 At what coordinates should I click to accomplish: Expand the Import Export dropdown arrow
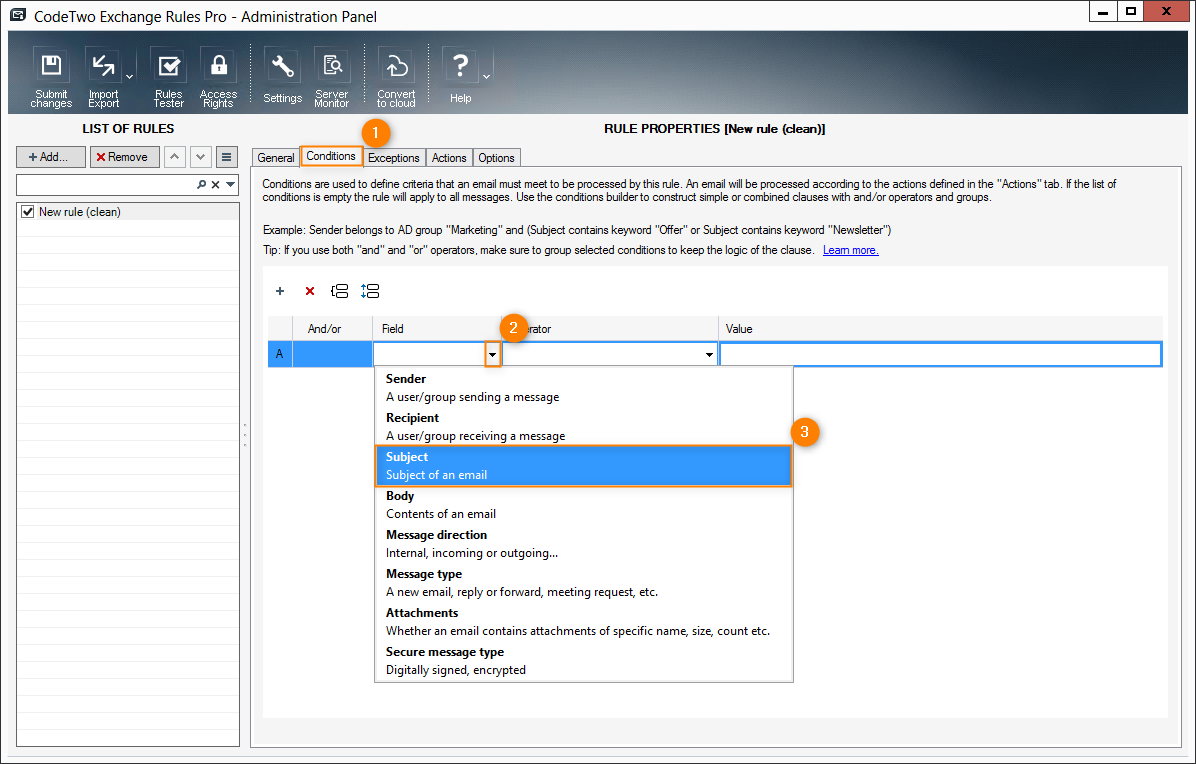[x=130, y=77]
